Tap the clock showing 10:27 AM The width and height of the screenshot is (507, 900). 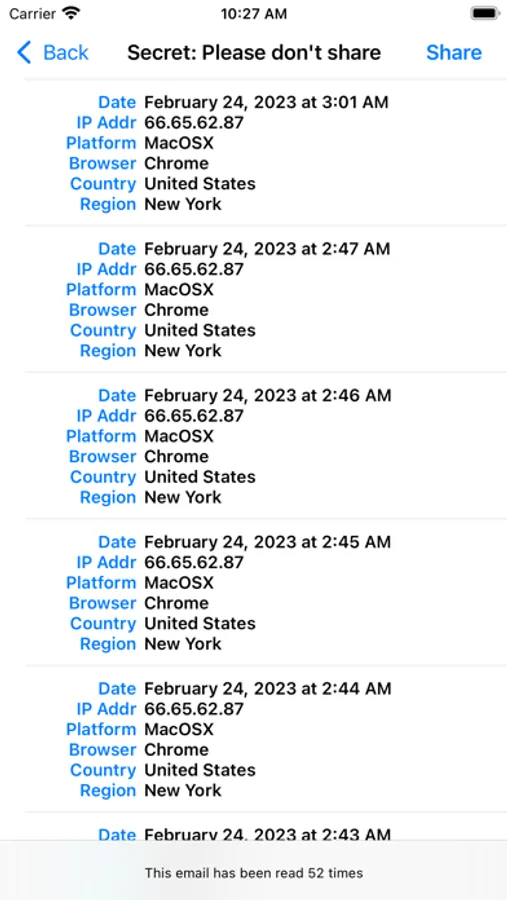tap(253, 13)
